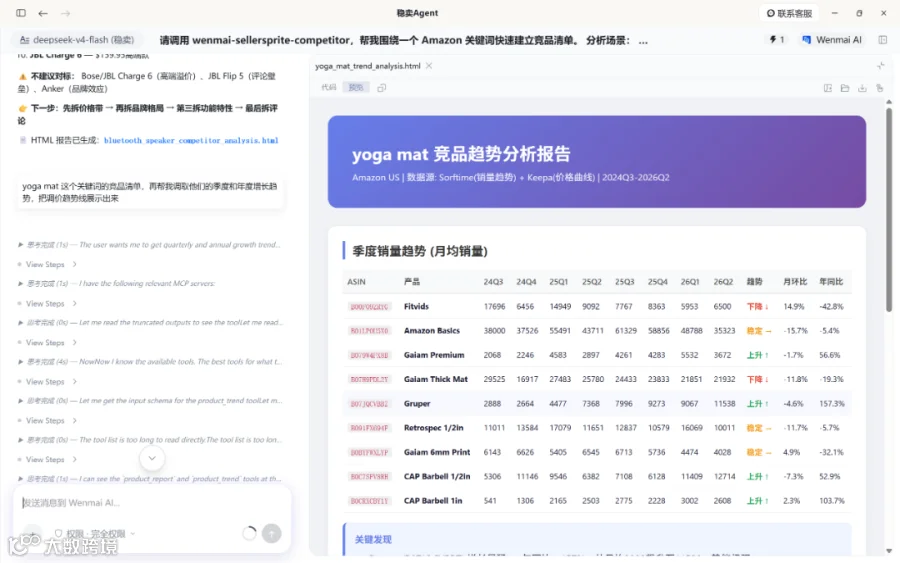Click the 季度销量趋势 (月均销量) section heading

point(420,251)
